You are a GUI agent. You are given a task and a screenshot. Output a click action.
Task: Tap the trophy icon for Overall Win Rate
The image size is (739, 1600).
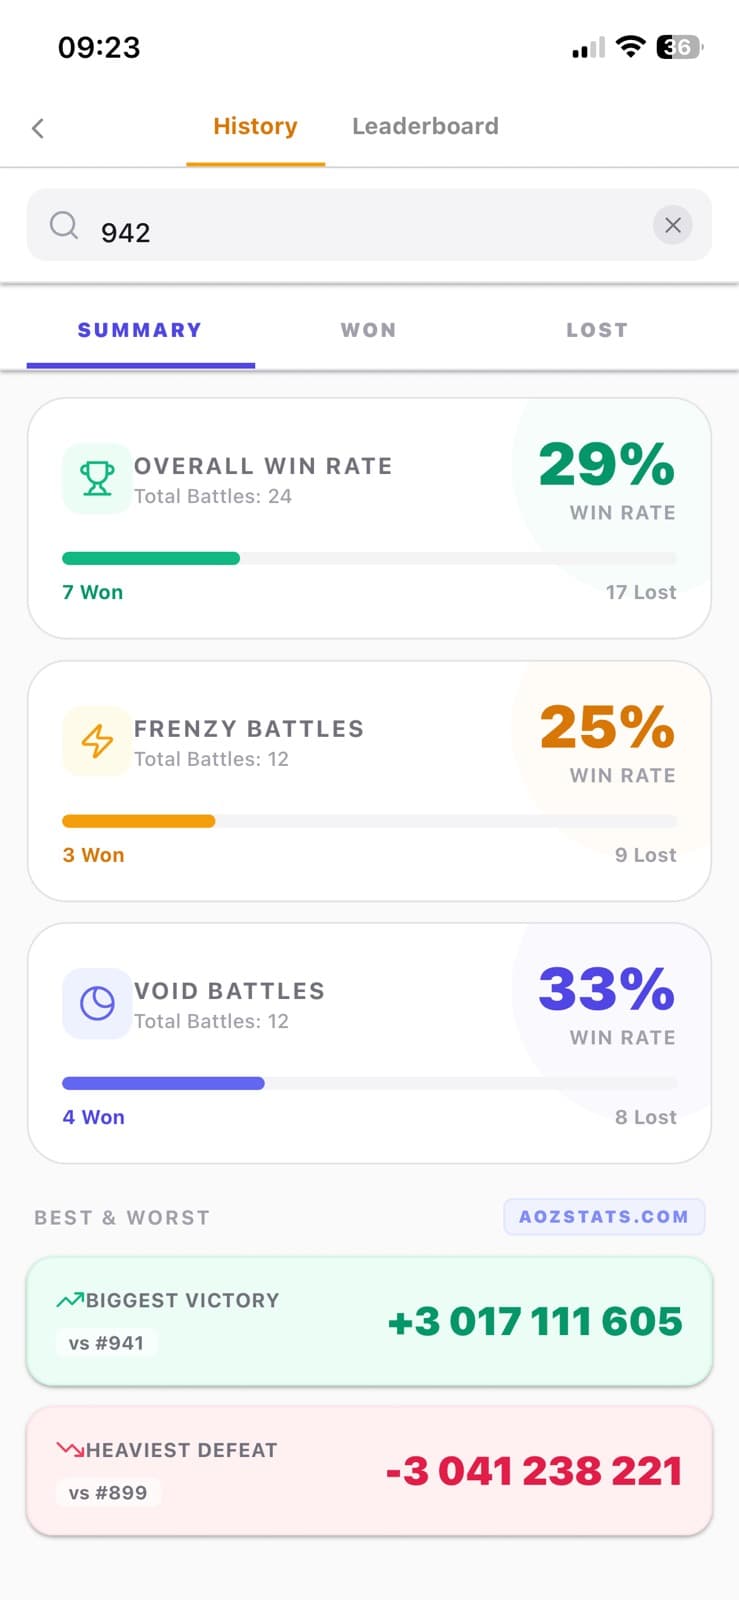click(x=97, y=479)
